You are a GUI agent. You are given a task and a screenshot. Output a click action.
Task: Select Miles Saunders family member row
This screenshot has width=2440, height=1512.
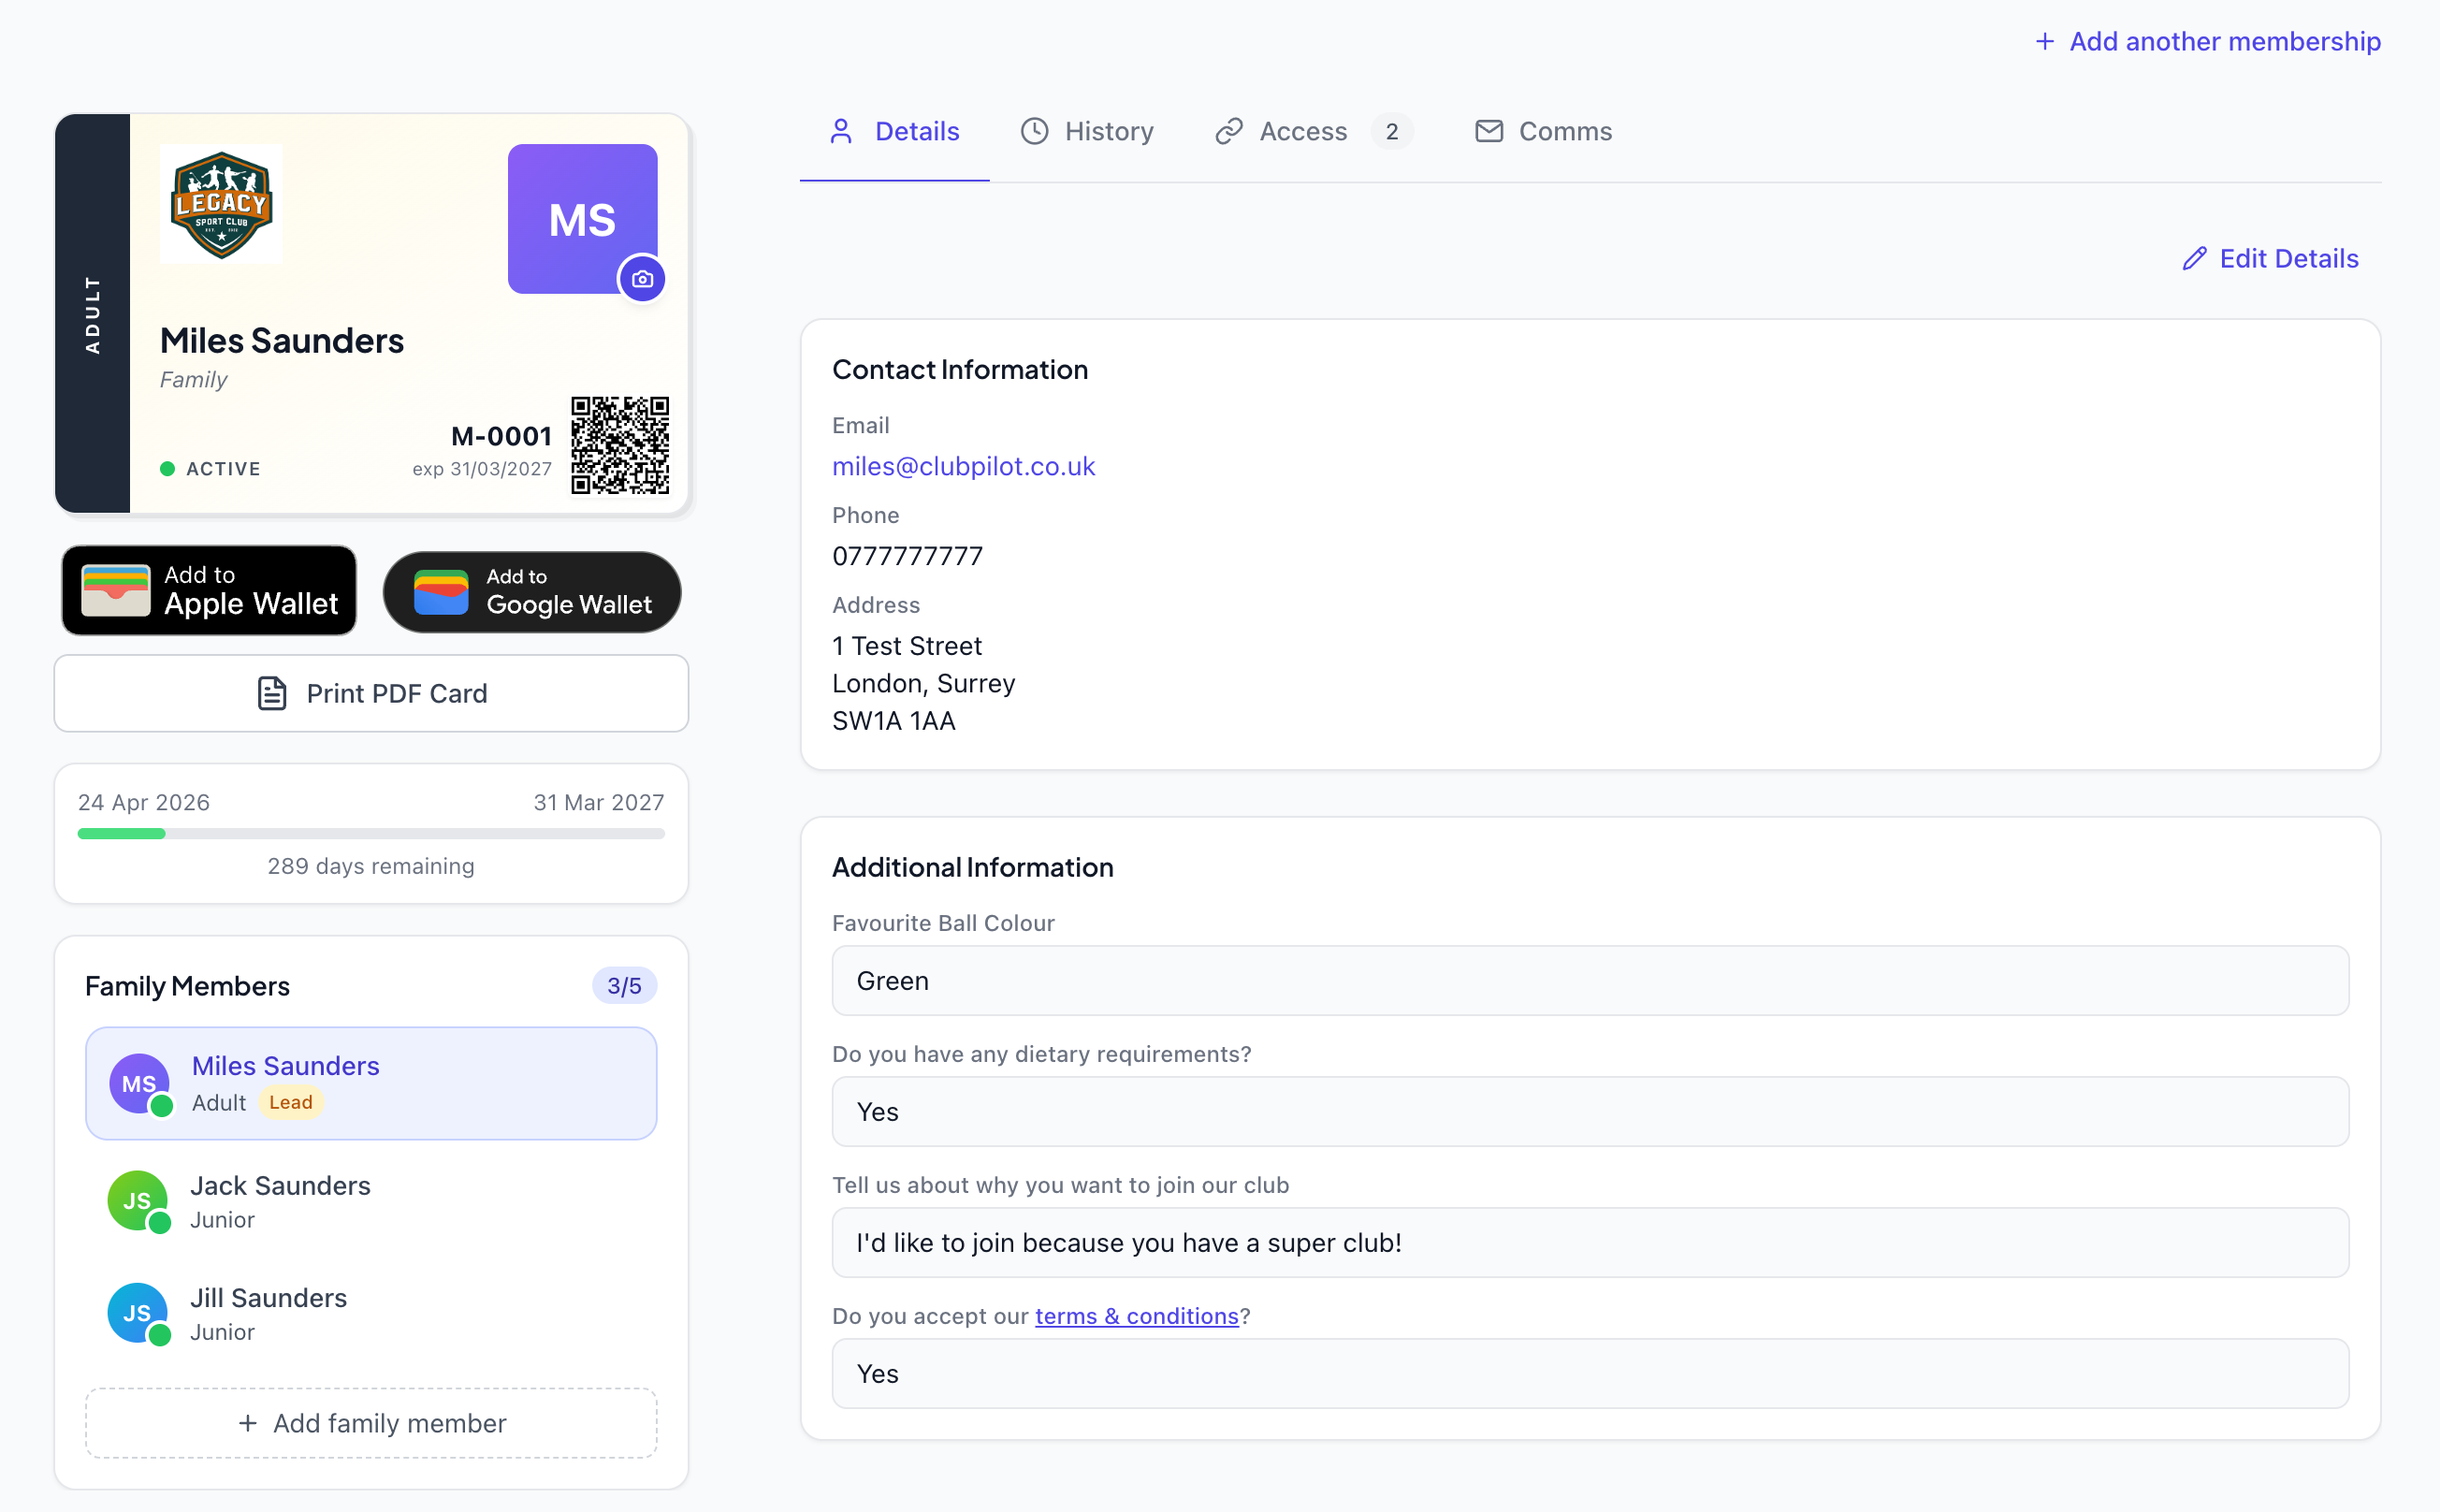(x=371, y=1083)
